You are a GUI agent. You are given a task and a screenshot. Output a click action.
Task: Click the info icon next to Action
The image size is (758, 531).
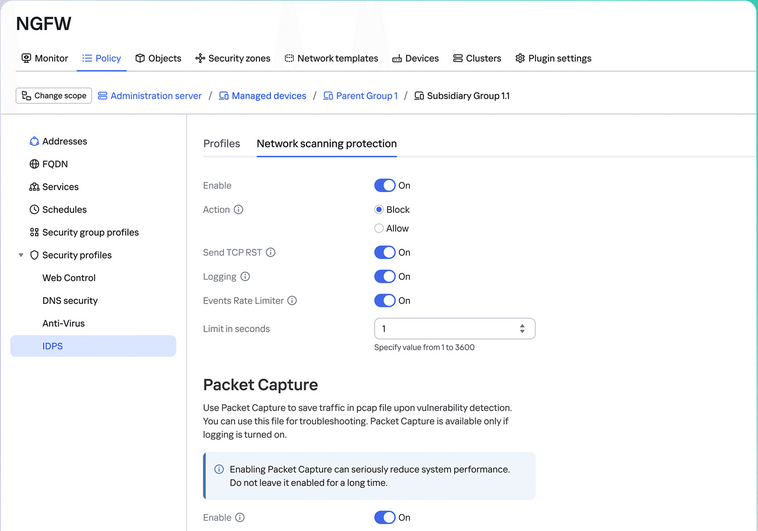238,209
